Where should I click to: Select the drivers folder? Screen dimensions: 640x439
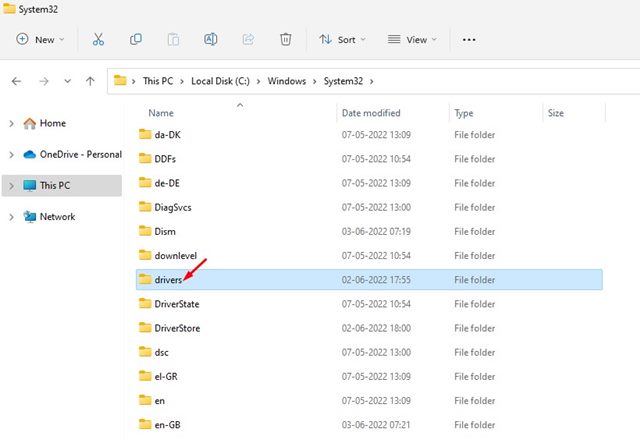point(168,279)
